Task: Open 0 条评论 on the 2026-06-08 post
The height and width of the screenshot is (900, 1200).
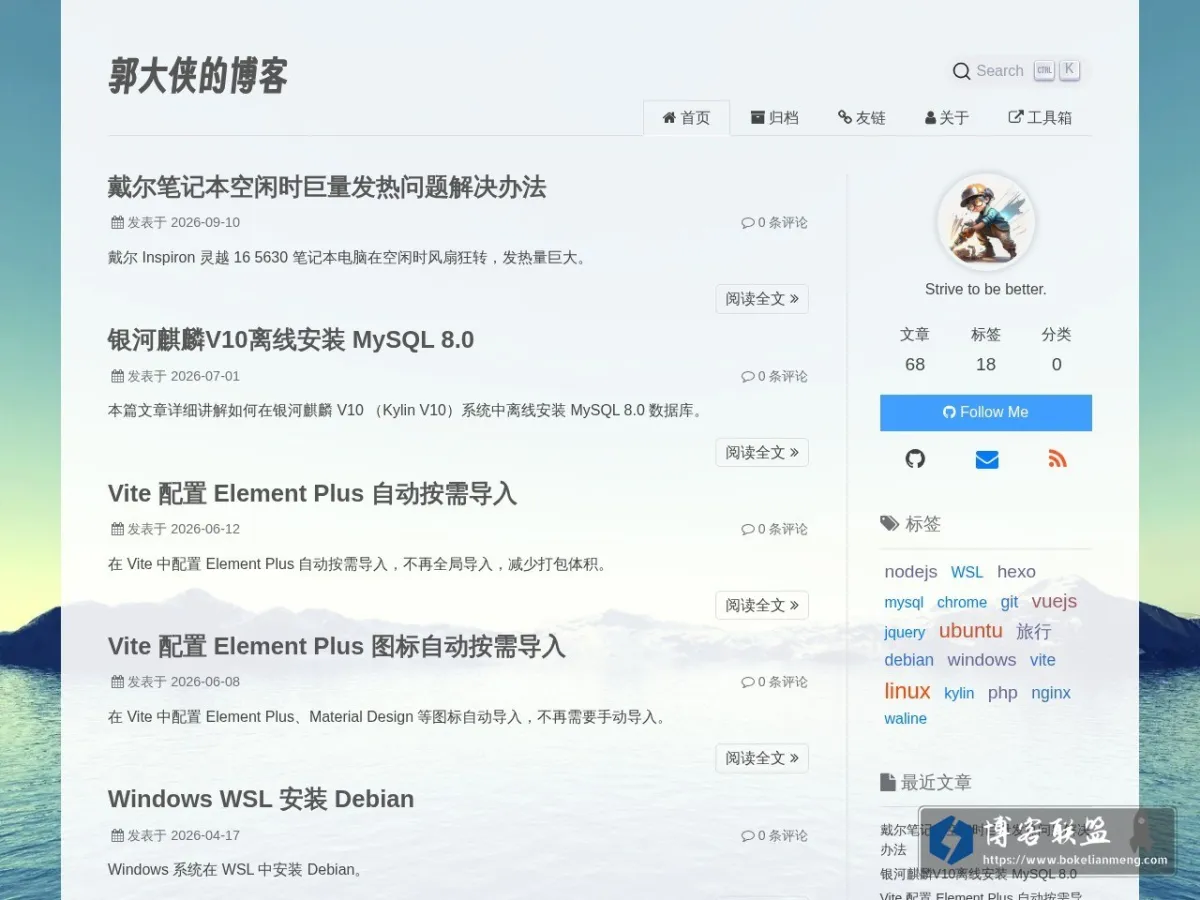Action: (774, 682)
